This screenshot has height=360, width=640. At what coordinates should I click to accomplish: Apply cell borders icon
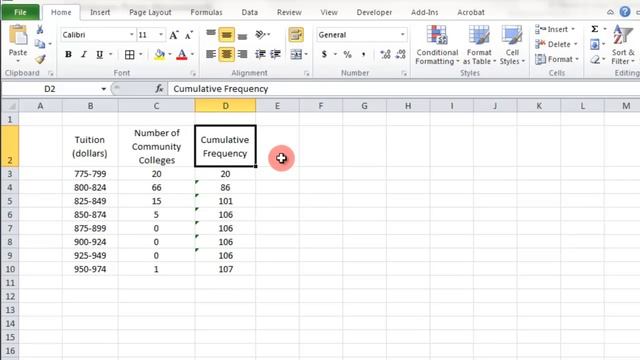tap(129, 54)
